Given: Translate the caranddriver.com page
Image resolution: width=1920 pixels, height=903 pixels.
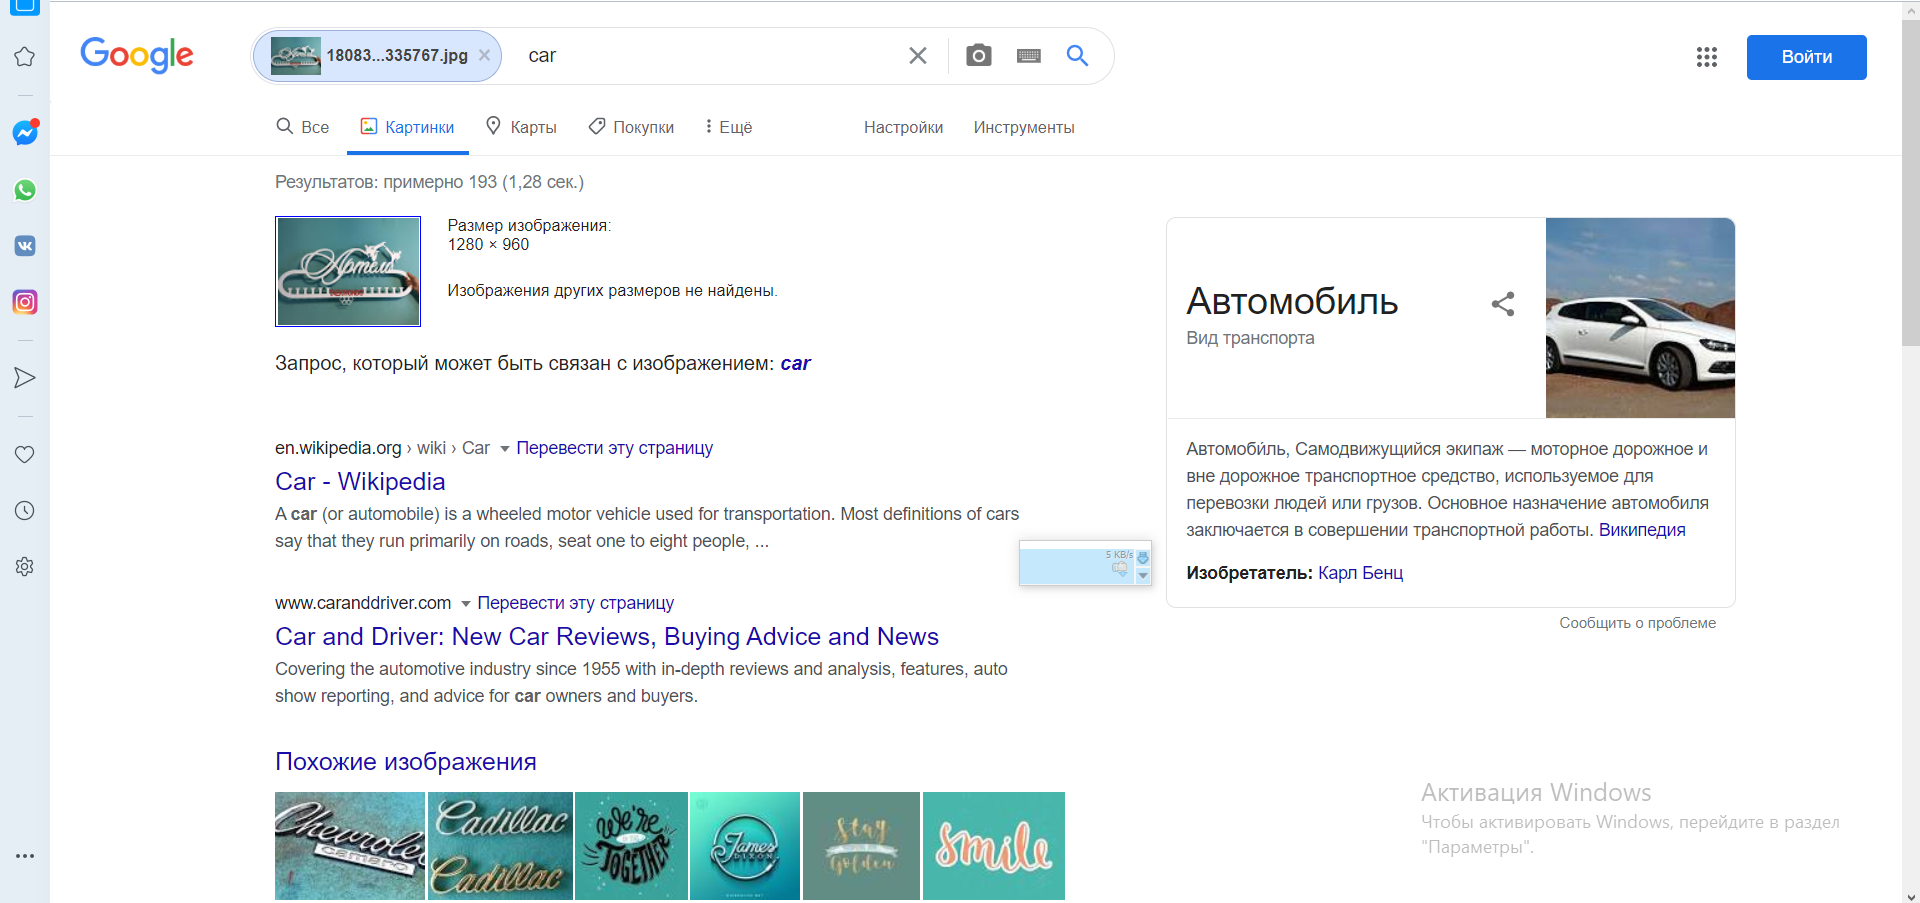Looking at the screenshot, I should 575,603.
